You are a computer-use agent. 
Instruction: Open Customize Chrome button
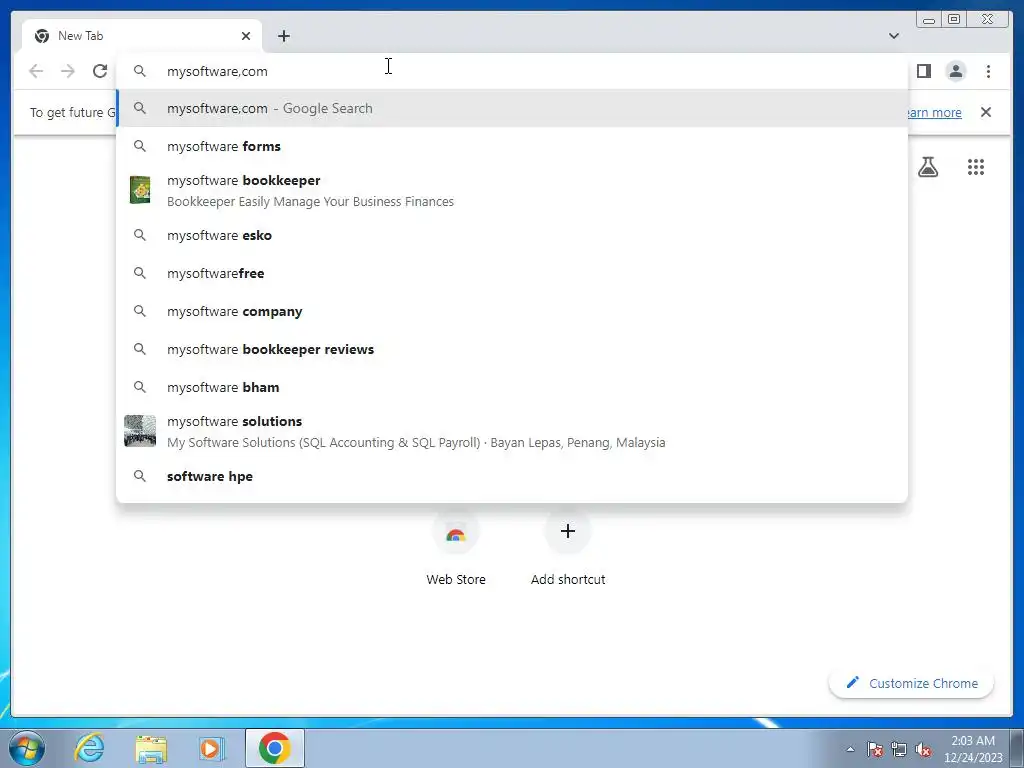911,683
